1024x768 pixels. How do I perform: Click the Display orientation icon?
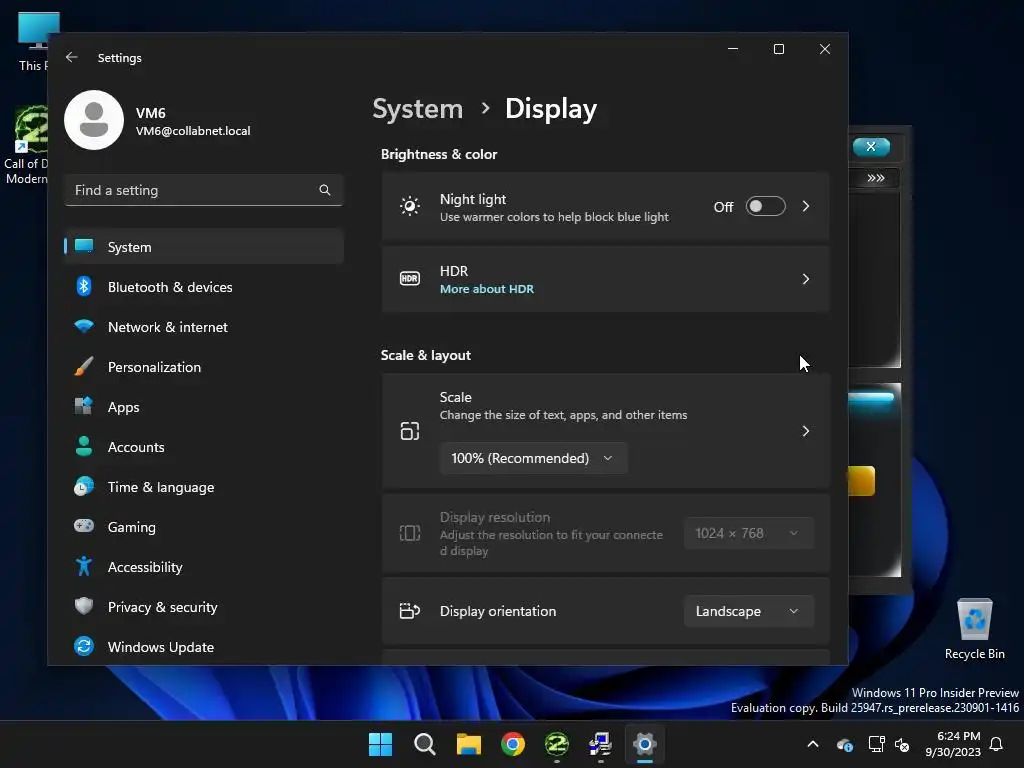tap(409, 611)
